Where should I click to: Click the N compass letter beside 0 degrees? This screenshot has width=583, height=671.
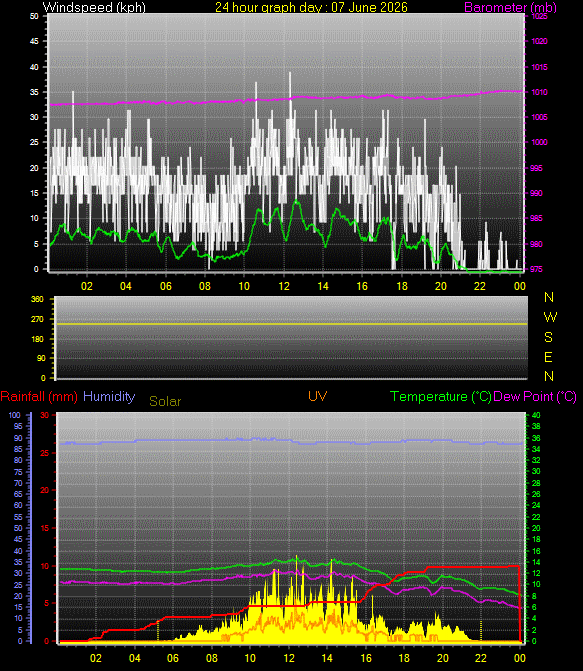(x=549, y=376)
